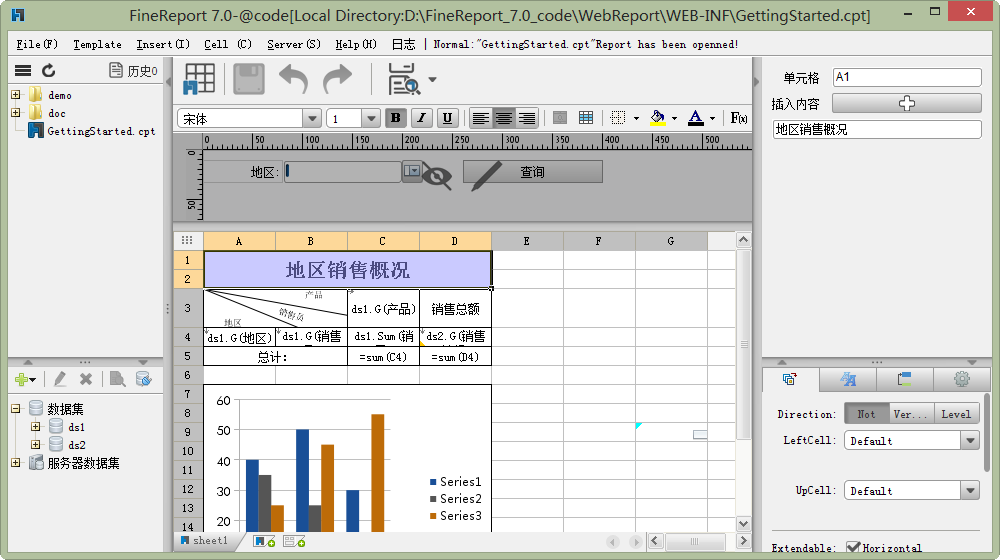The width and height of the screenshot is (1000, 560).
Task: Open the Help menu
Action: pos(356,44)
